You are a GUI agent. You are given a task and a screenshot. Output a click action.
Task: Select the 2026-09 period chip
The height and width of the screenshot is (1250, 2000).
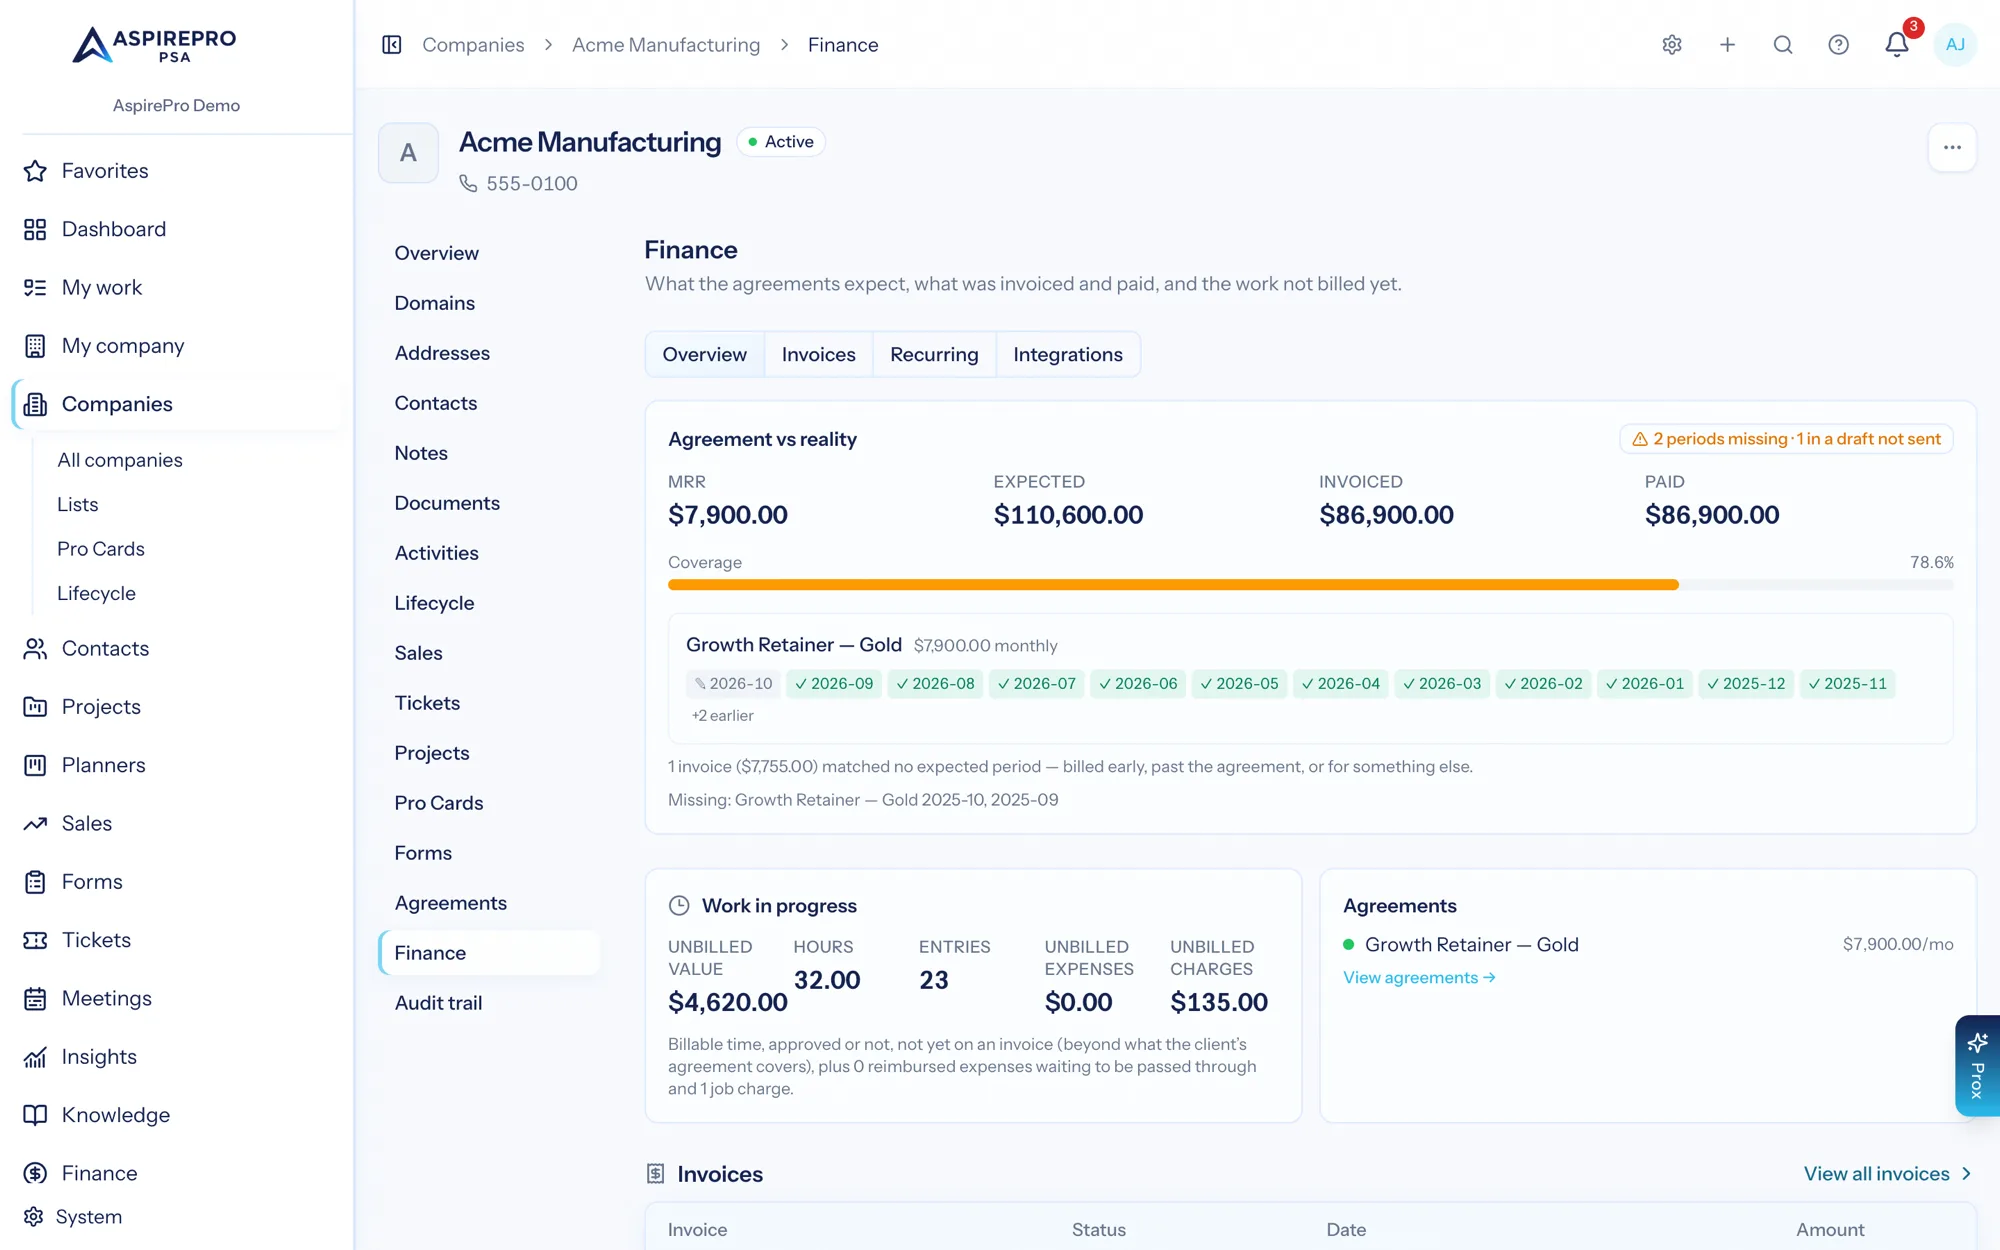tap(834, 684)
